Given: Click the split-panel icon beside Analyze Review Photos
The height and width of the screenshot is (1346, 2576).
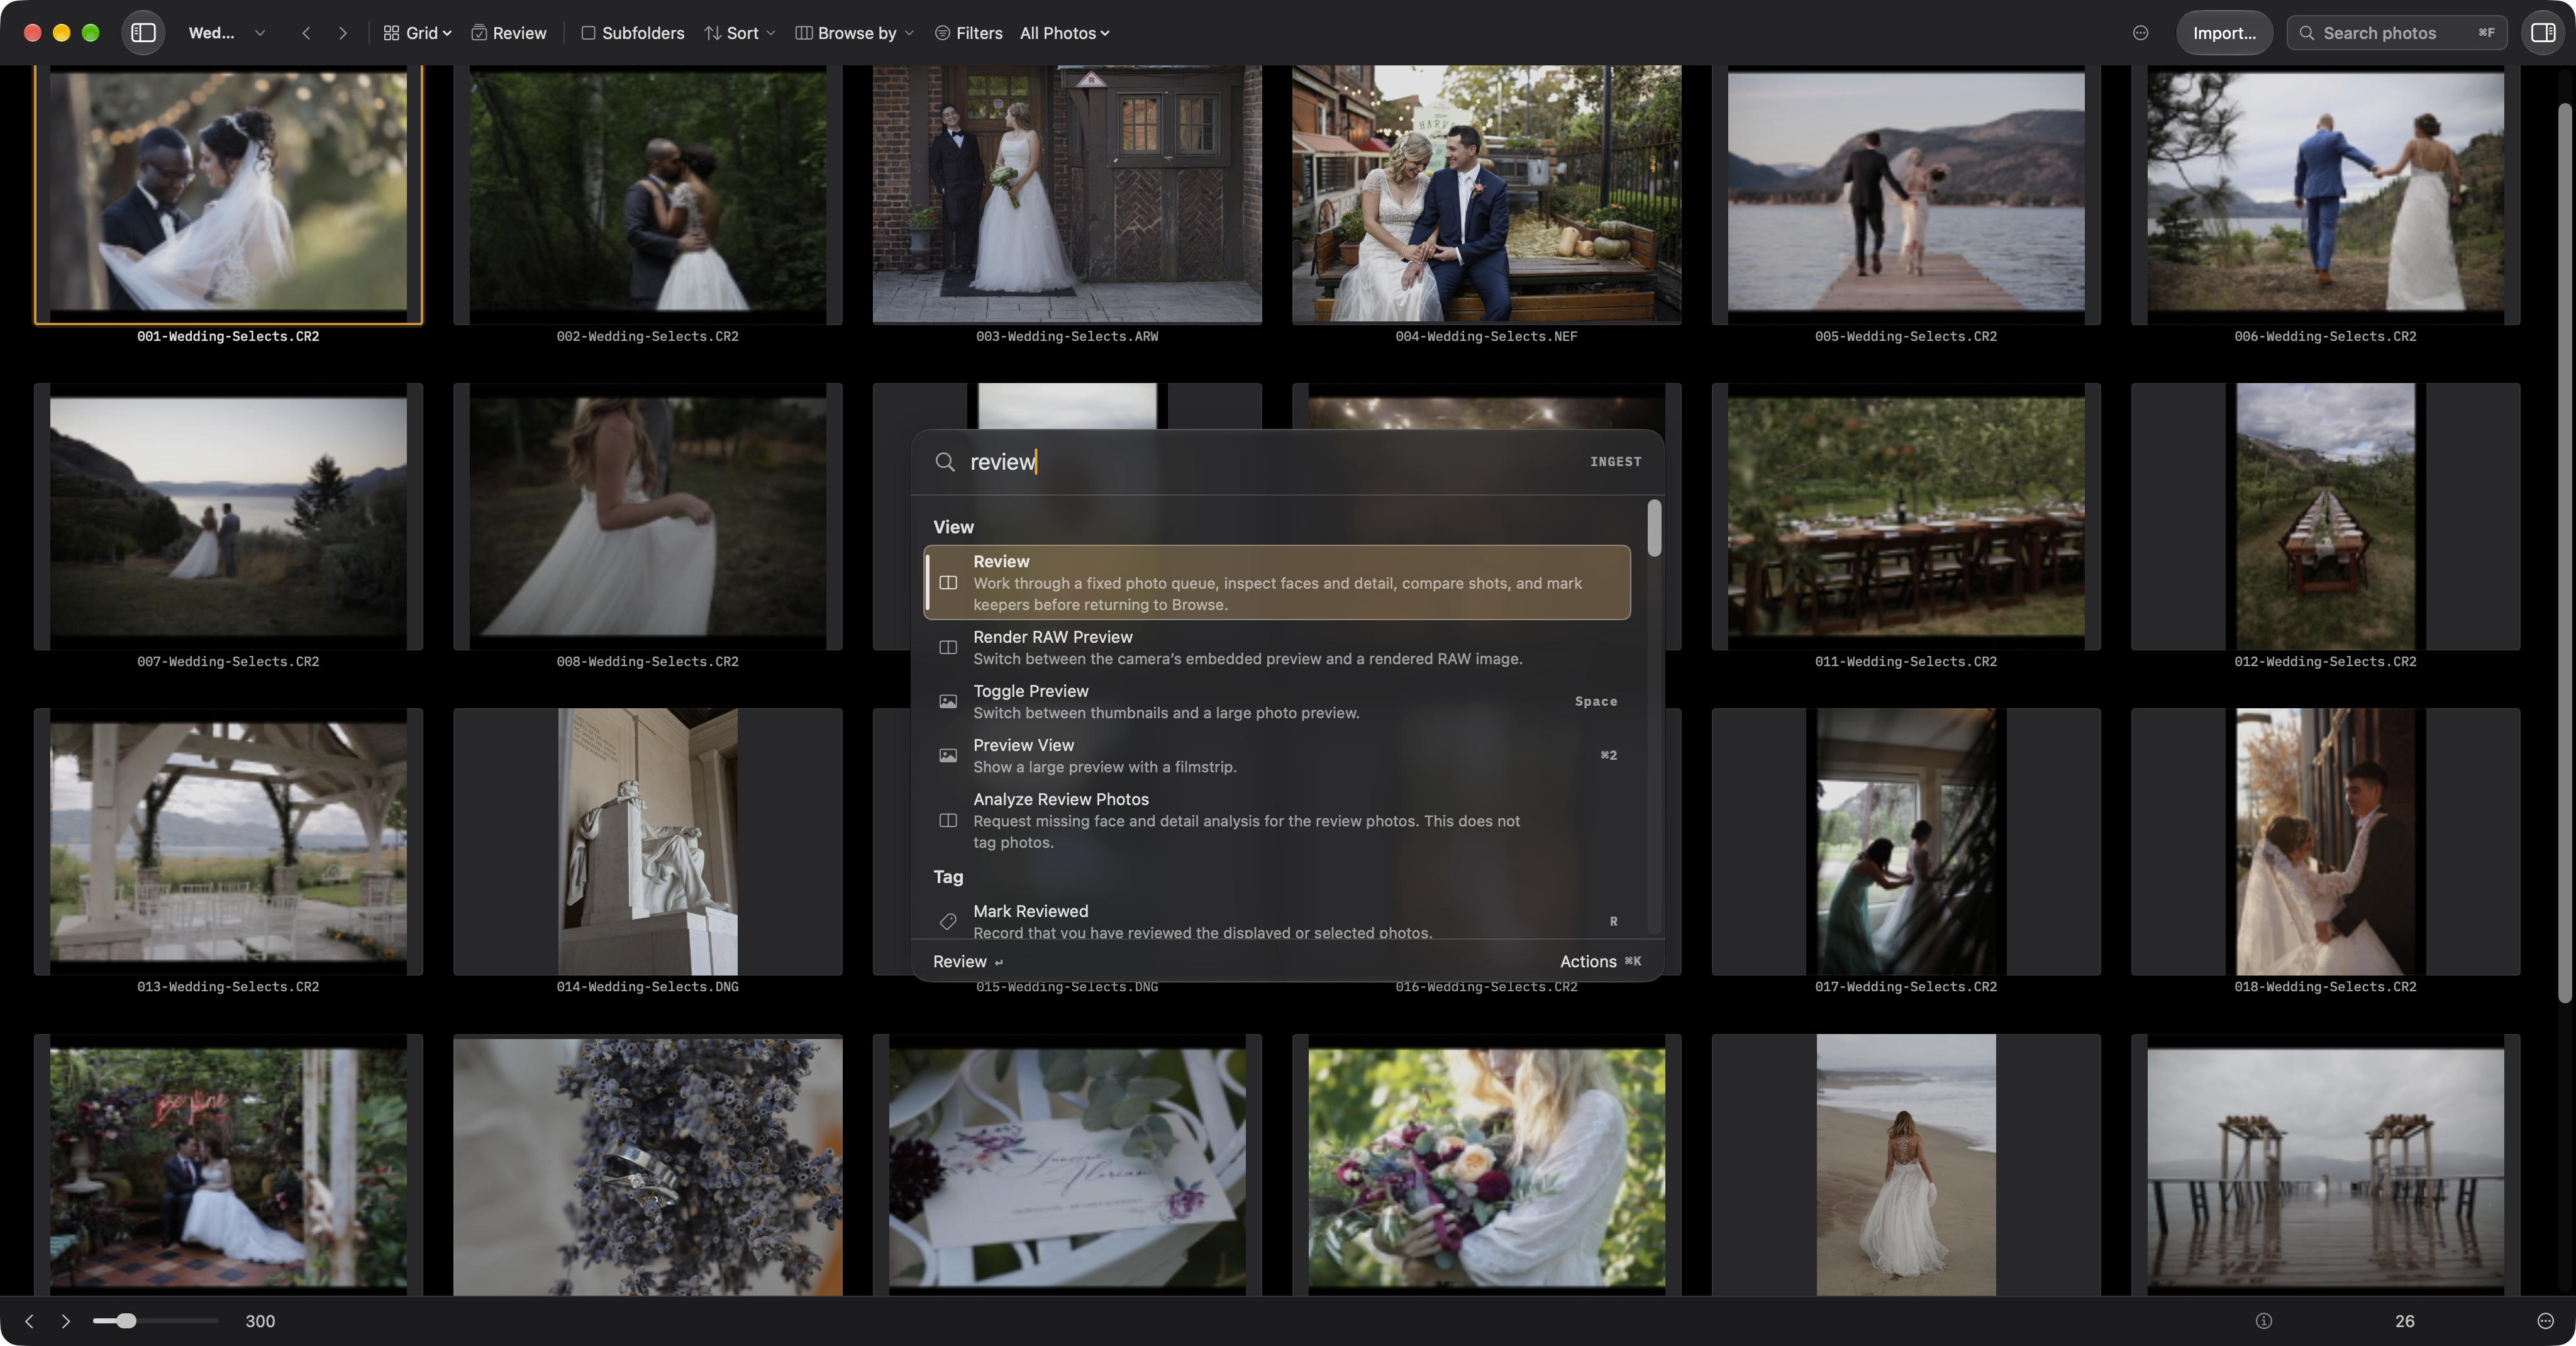Looking at the screenshot, I should (948, 820).
